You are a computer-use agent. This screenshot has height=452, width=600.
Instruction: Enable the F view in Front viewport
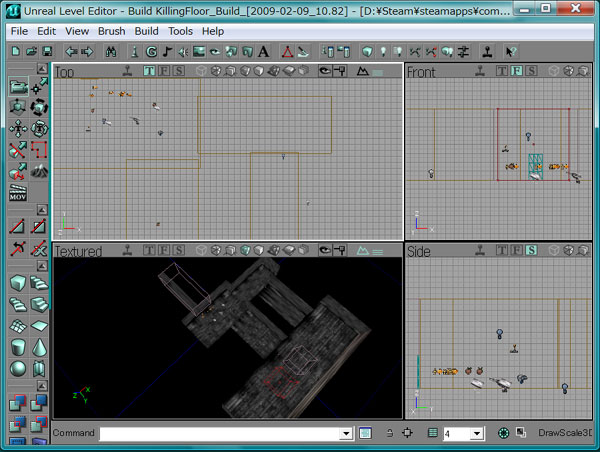tap(517, 71)
